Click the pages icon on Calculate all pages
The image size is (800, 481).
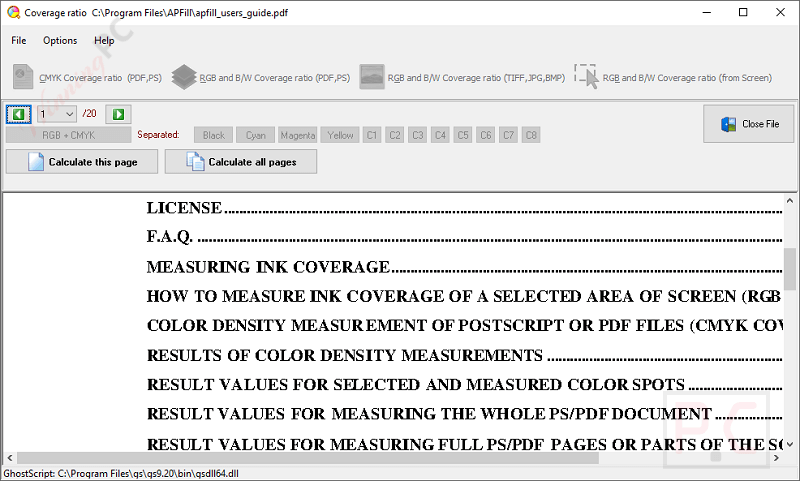tap(195, 162)
